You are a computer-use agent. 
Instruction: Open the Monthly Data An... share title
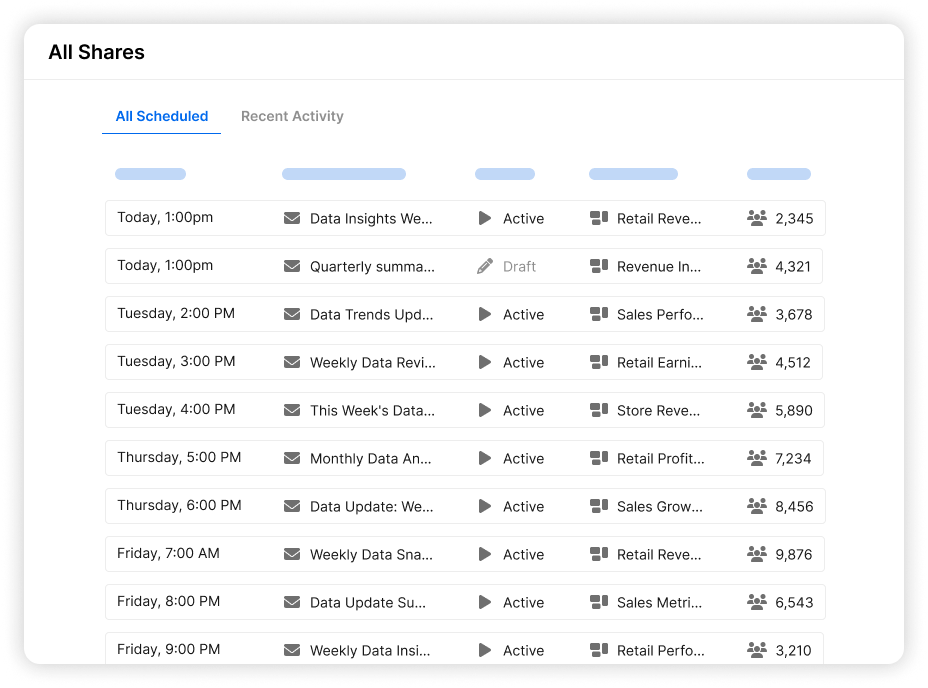click(370, 458)
